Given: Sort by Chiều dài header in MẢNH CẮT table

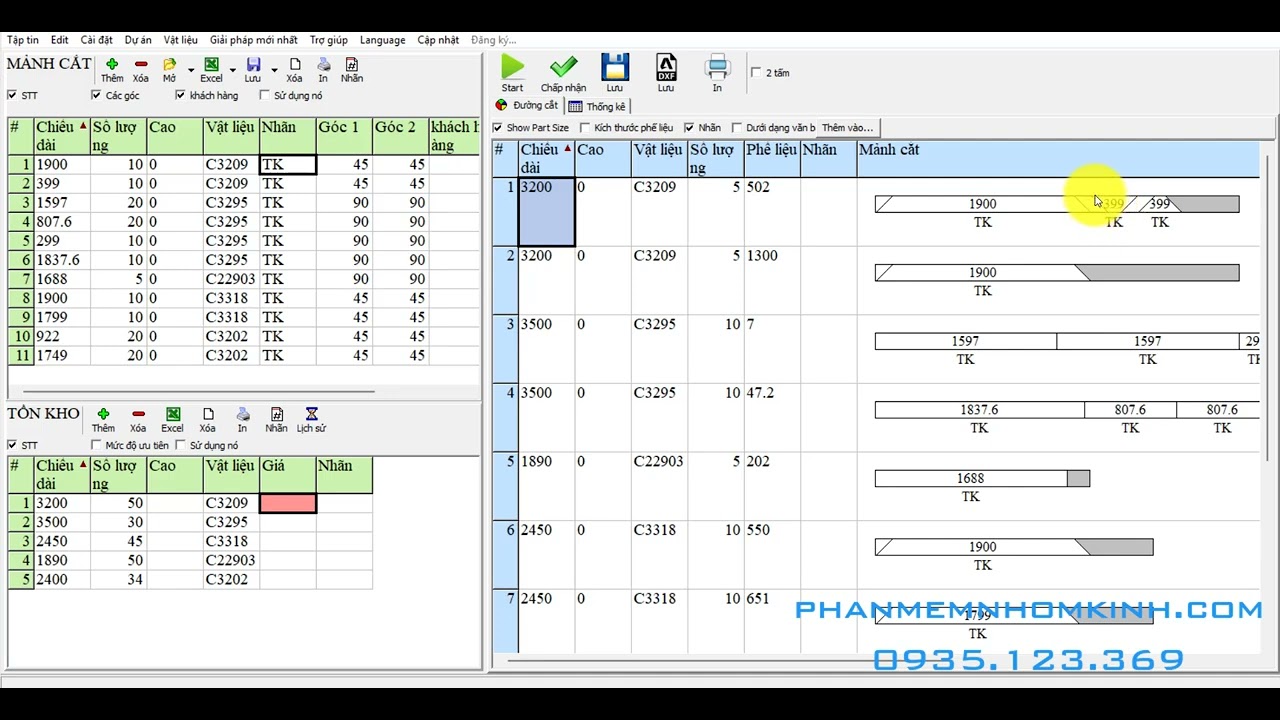Looking at the screenshot, I should (61, 136).
